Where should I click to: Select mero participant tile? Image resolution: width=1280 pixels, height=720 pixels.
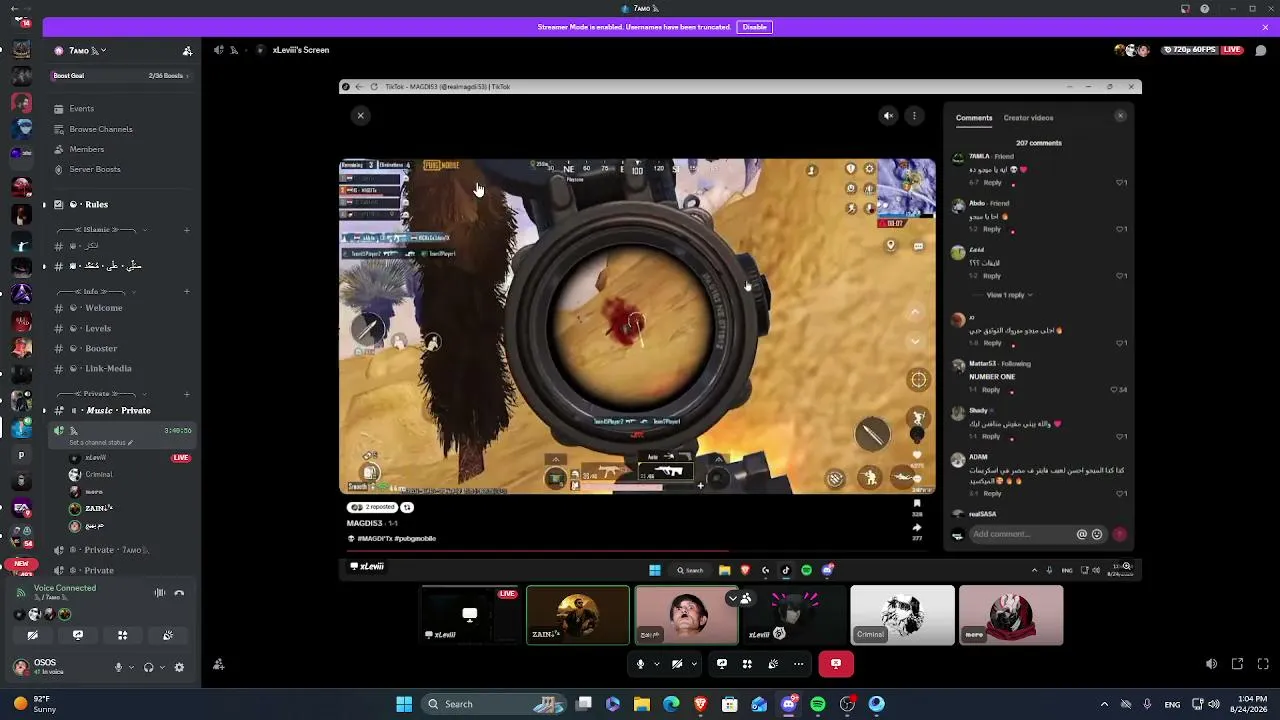coord(1011,615)
